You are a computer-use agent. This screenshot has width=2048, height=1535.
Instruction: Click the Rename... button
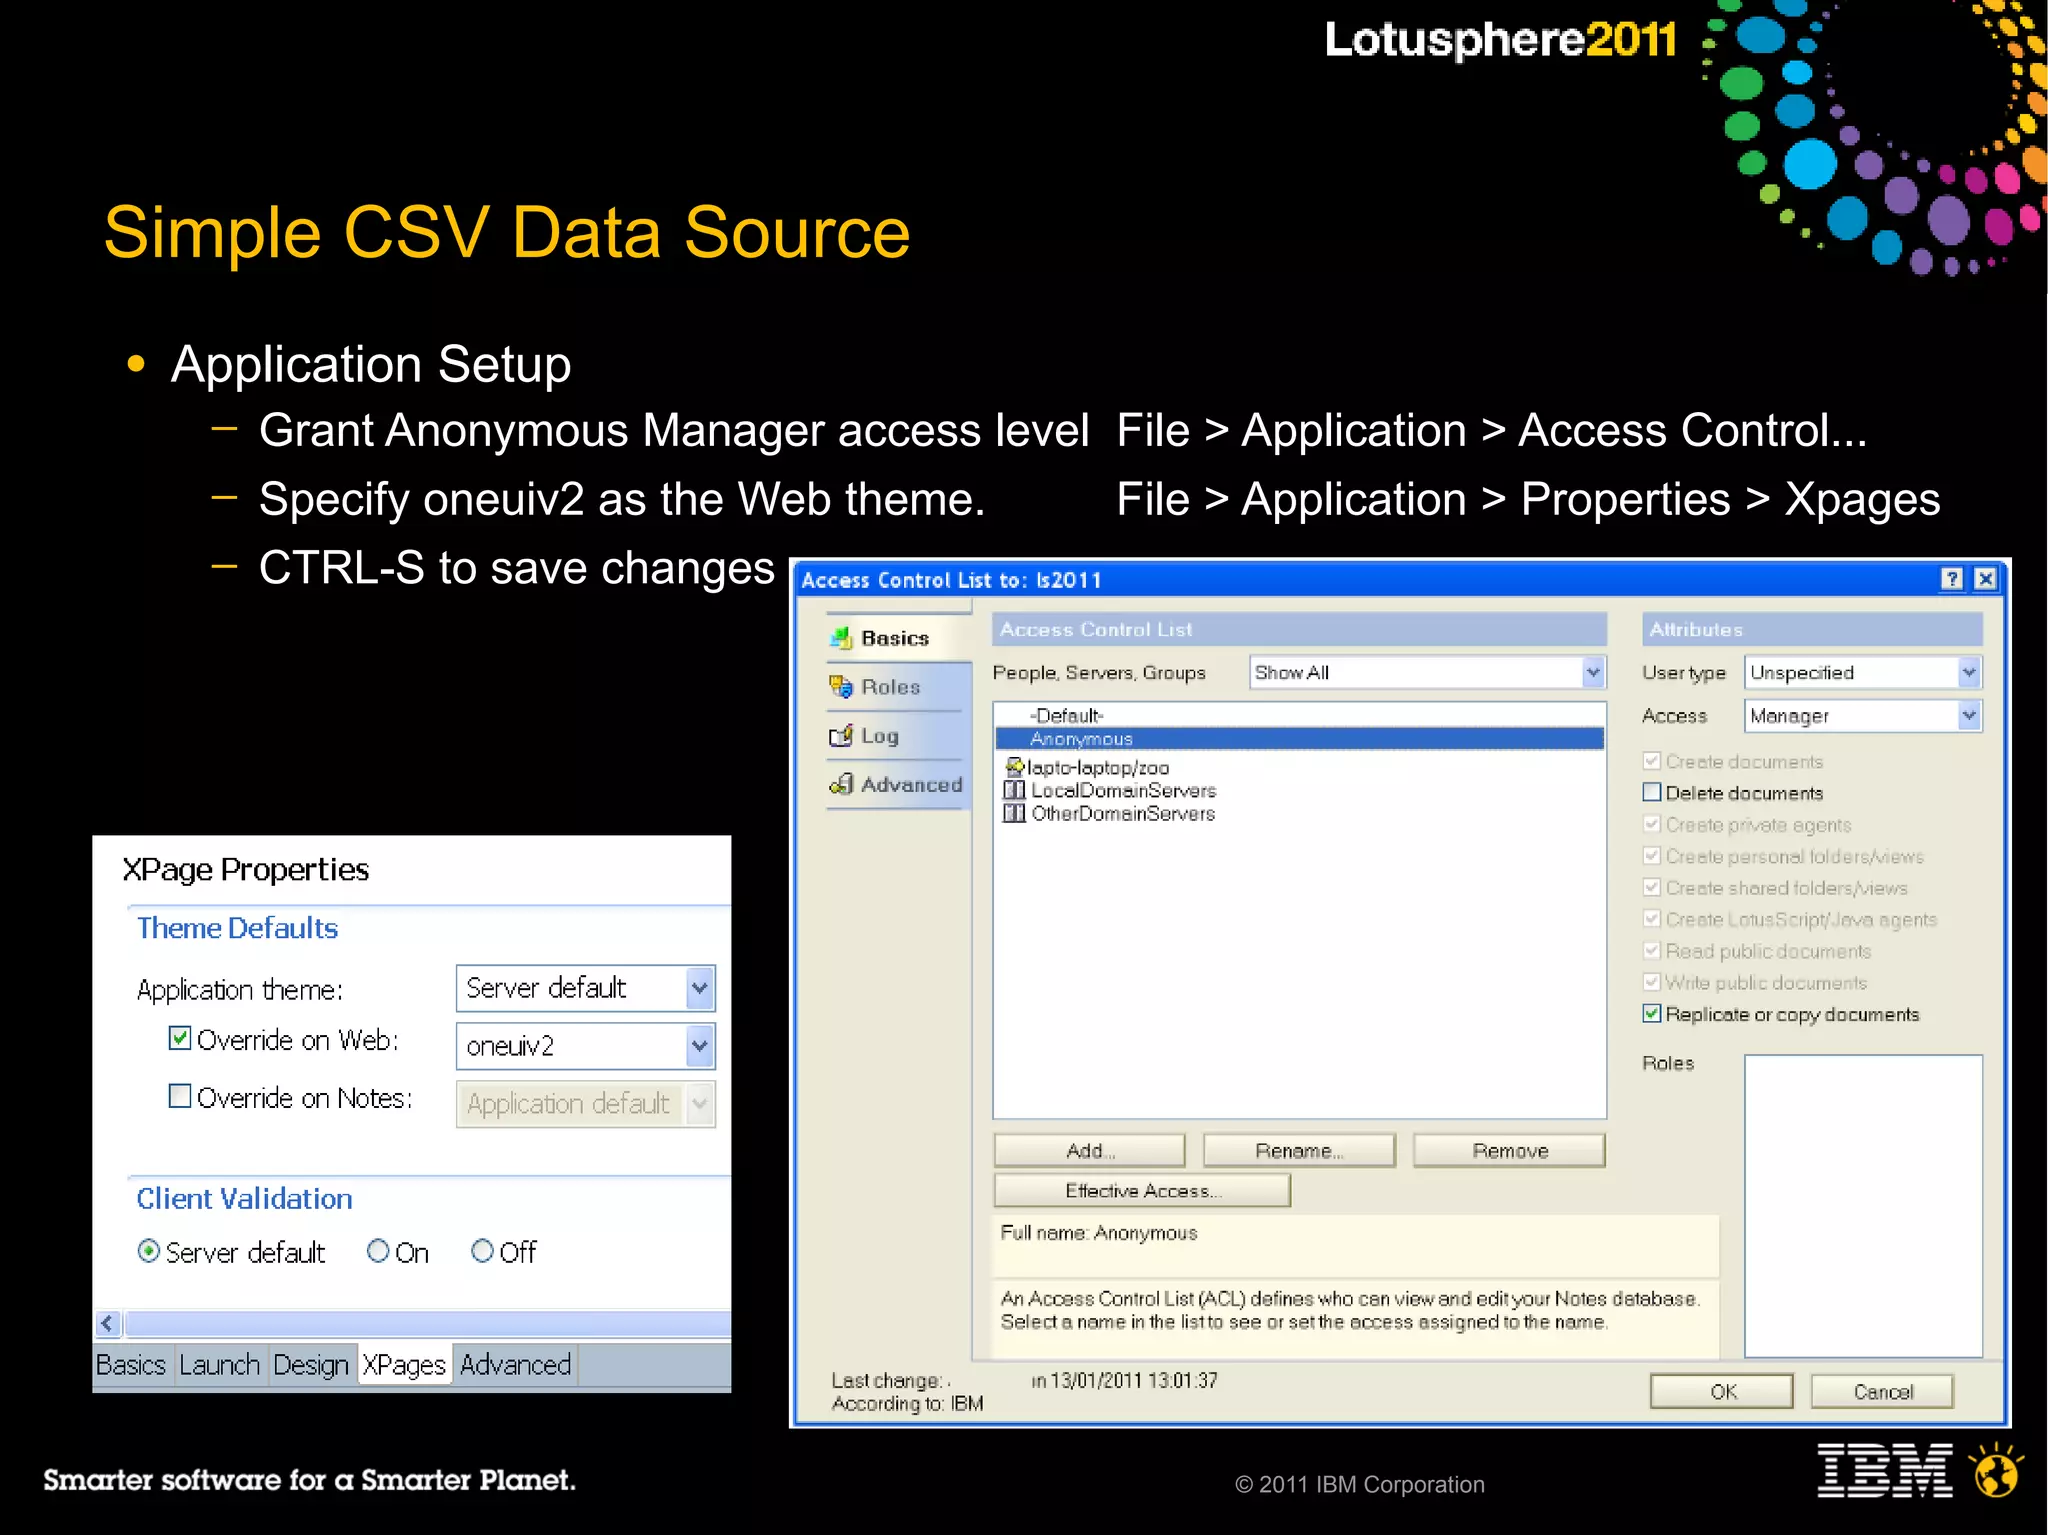tap(1299, 1151)
